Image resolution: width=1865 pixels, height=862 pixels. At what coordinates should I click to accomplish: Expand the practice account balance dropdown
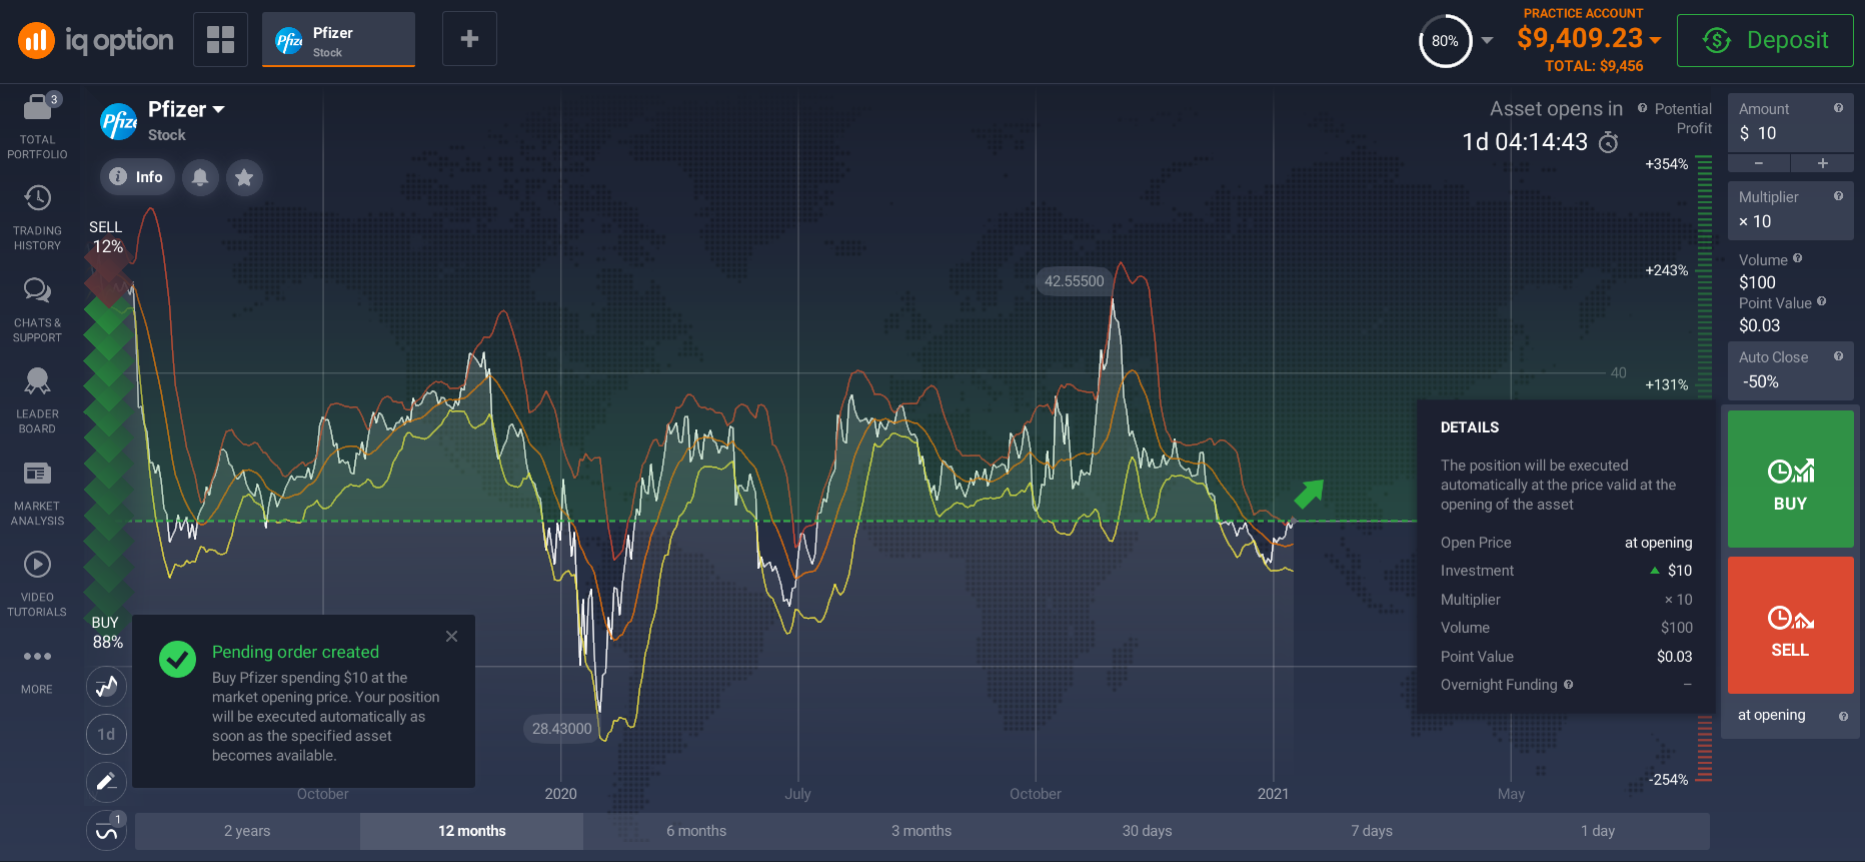coord(1655,40)
